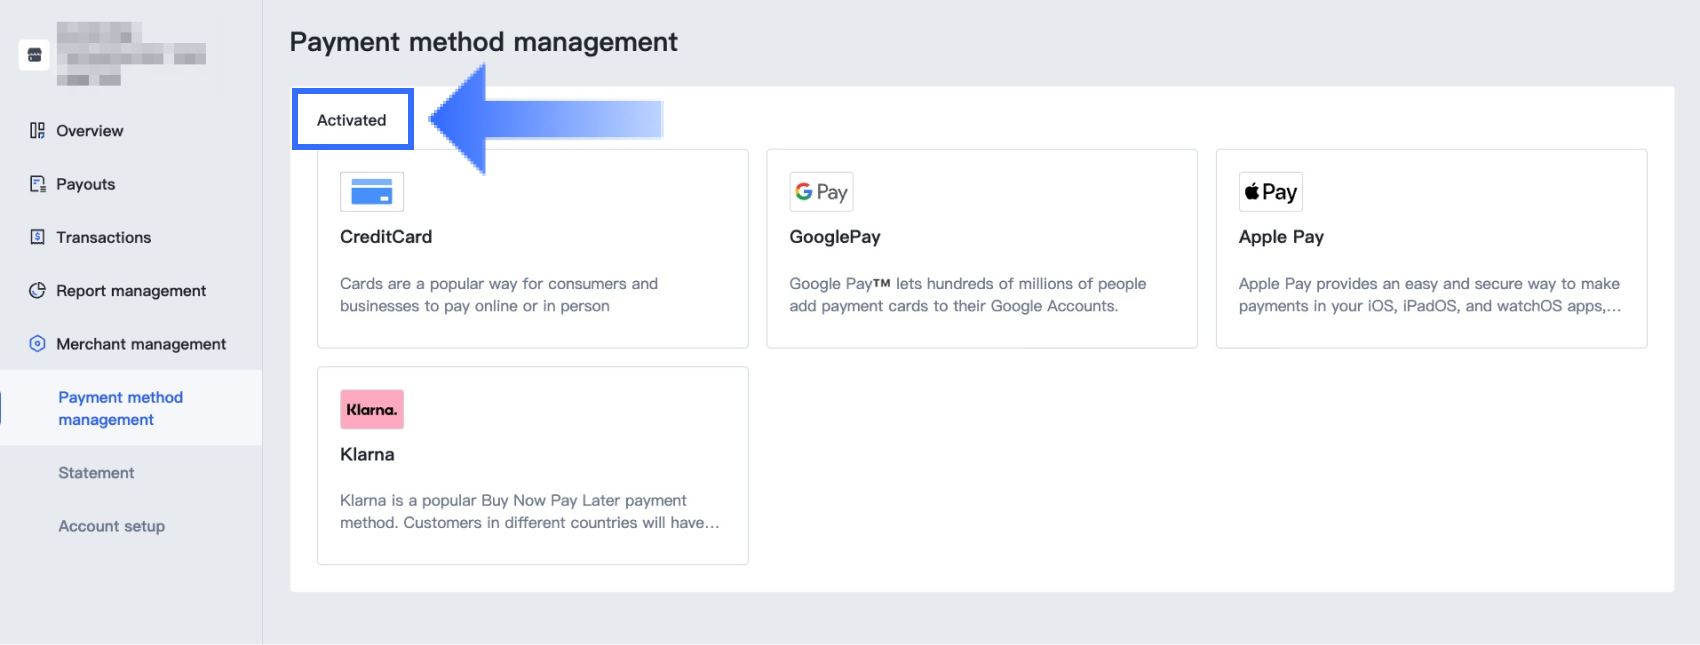Screen dimensions: 1700x645
Task: Open Payment method management menu item
Action: [120, 408]
